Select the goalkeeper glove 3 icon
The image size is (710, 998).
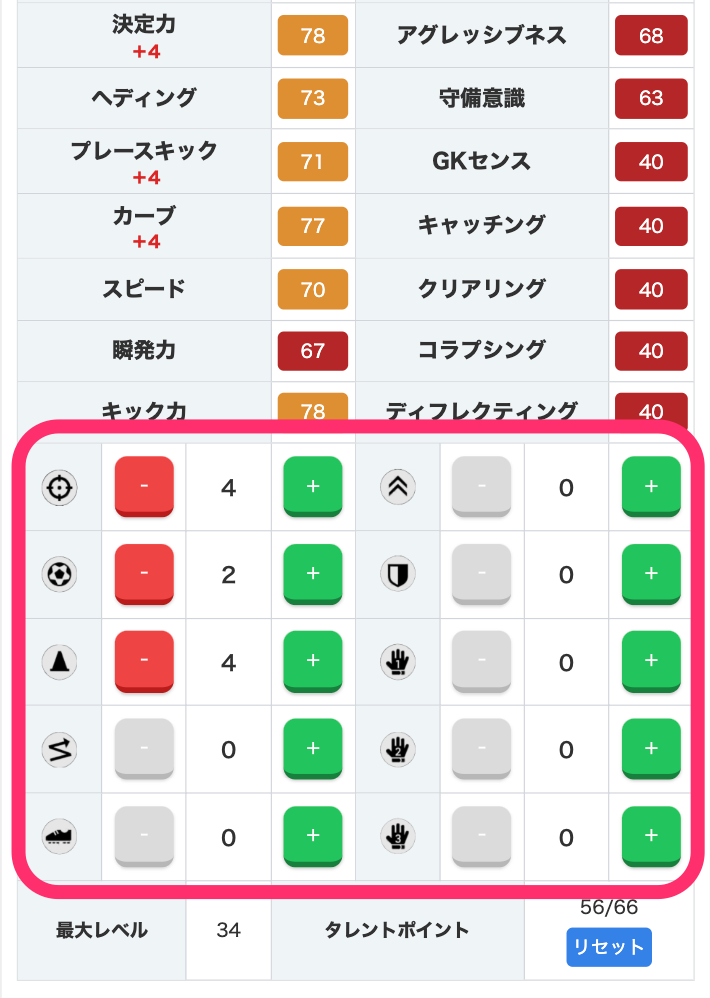pos(397,836)
